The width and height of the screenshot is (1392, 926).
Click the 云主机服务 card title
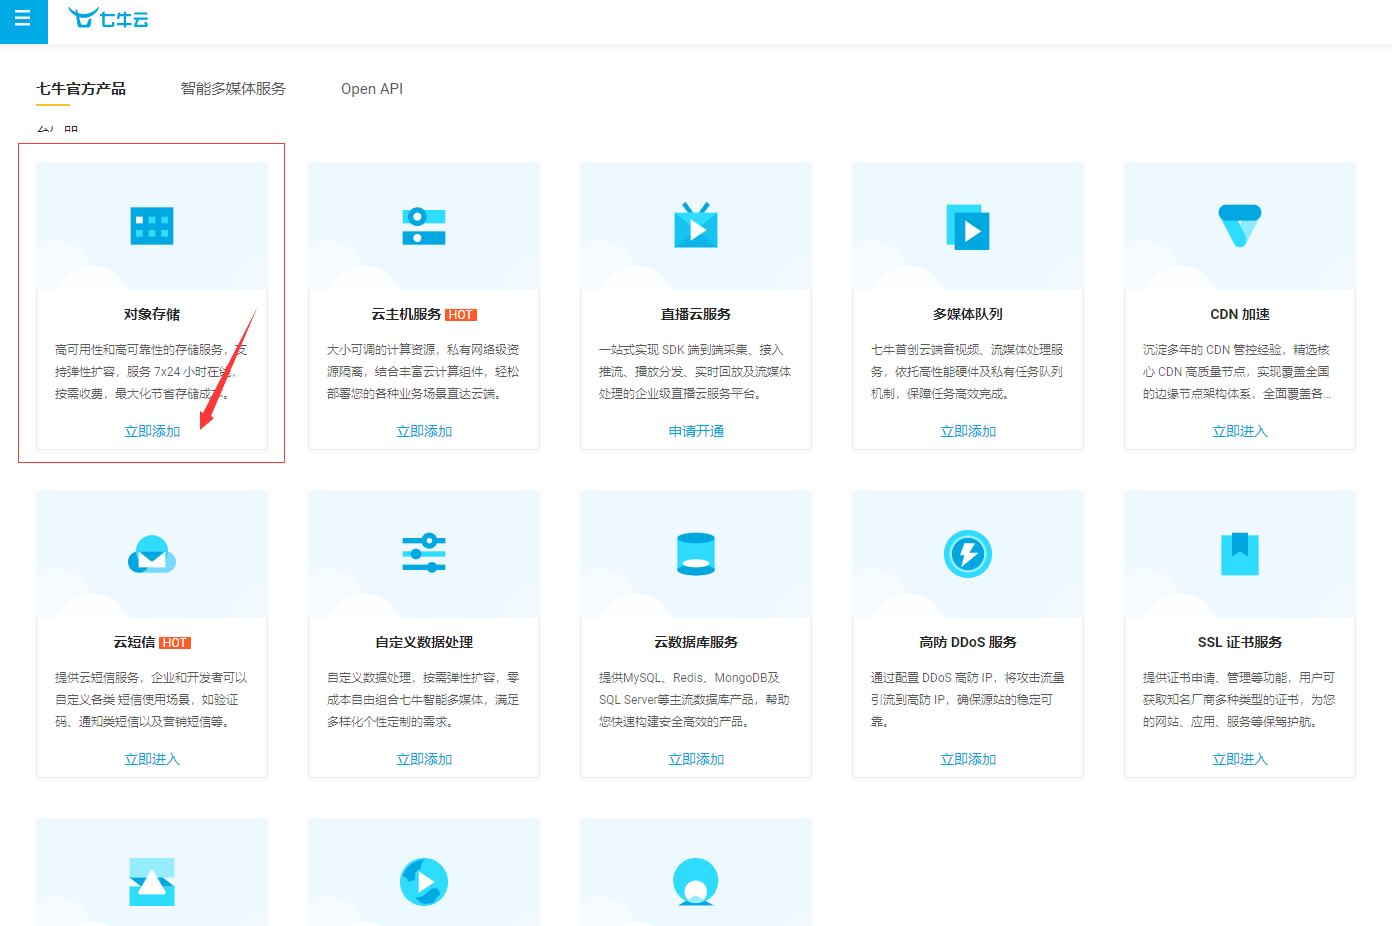(x=406, y=314)
